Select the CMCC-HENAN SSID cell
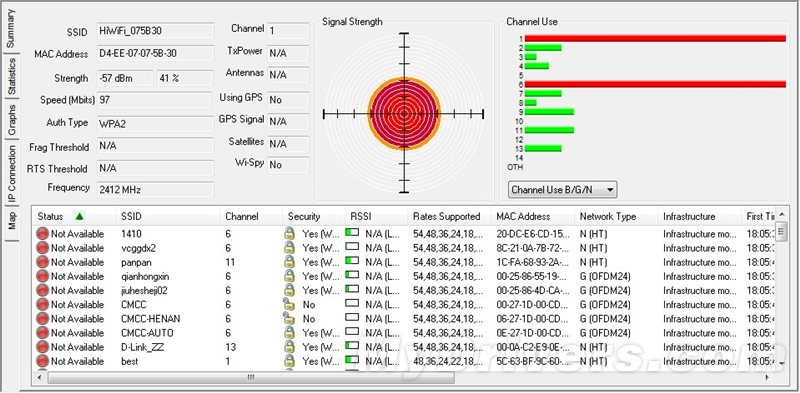The height and width of the screenshot is (393, 800). click(151, 319)
